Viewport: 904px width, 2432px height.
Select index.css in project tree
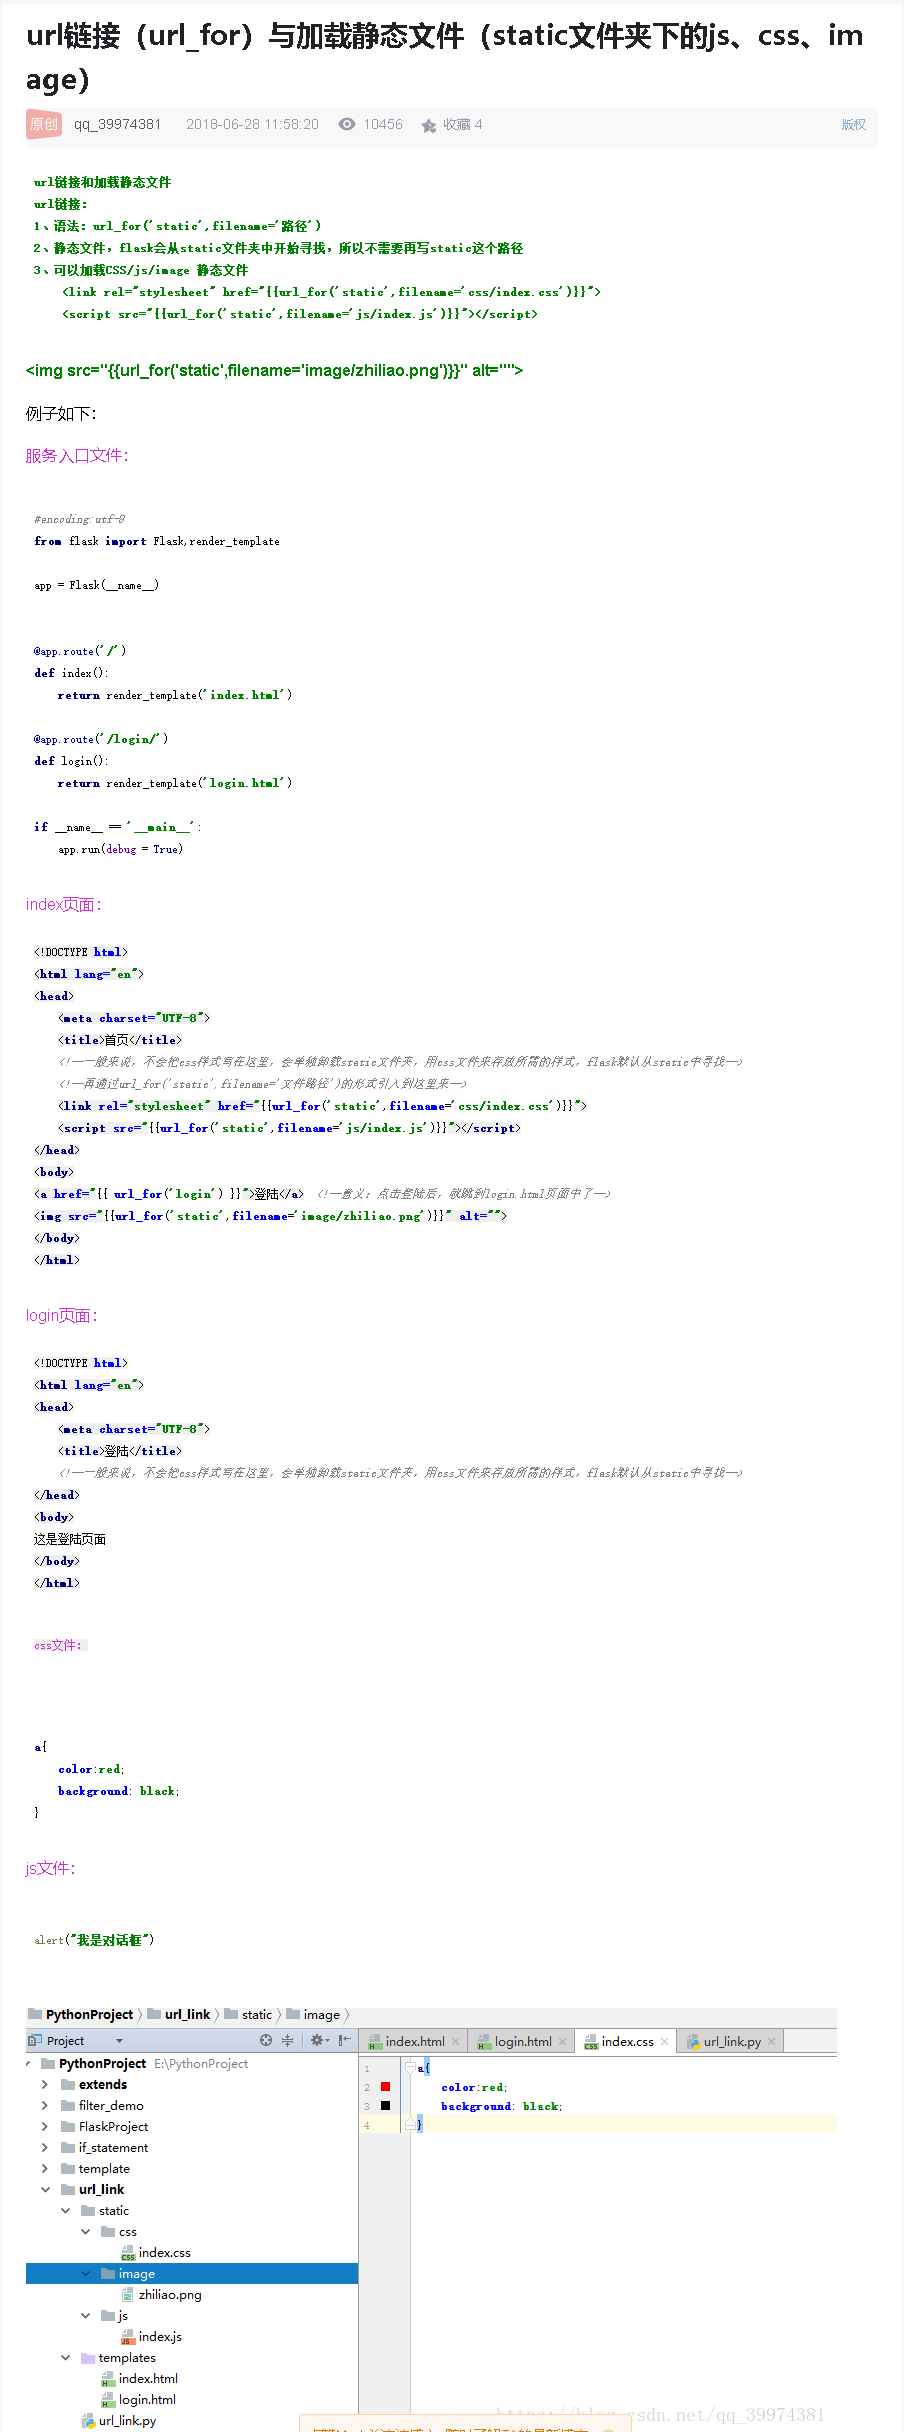pos(164,2252)
